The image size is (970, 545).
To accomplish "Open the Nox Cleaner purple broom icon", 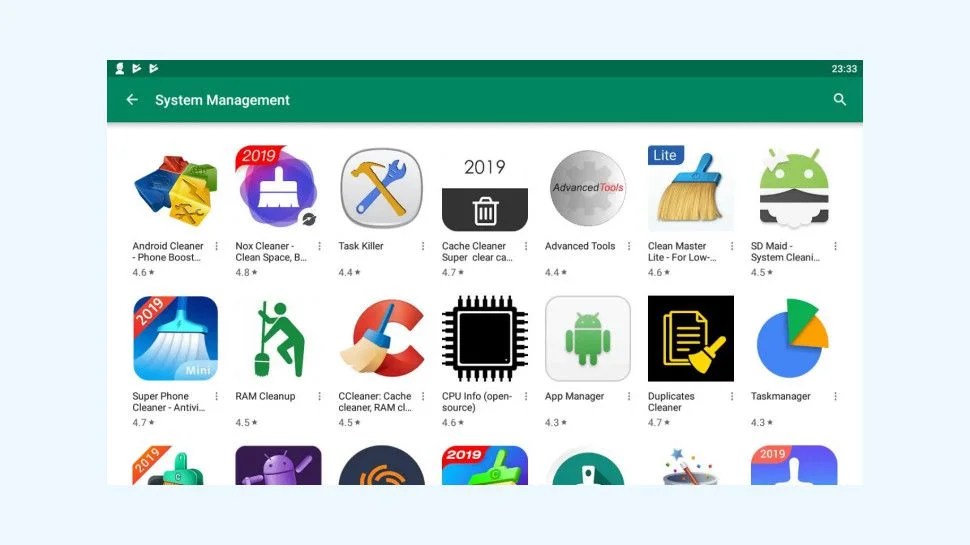I will [x=278, y=188].
